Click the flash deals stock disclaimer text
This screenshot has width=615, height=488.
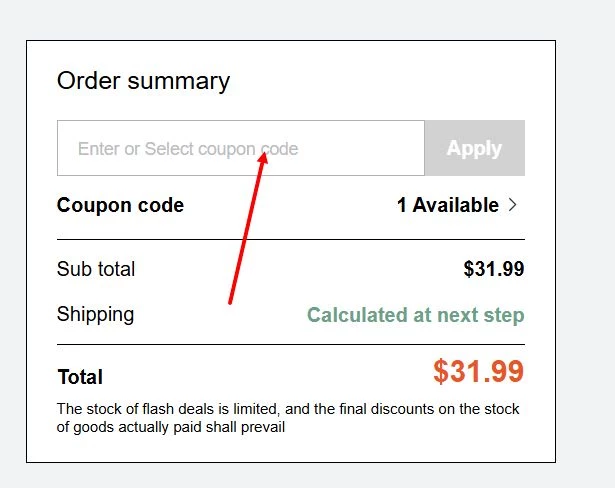(288, 418)
